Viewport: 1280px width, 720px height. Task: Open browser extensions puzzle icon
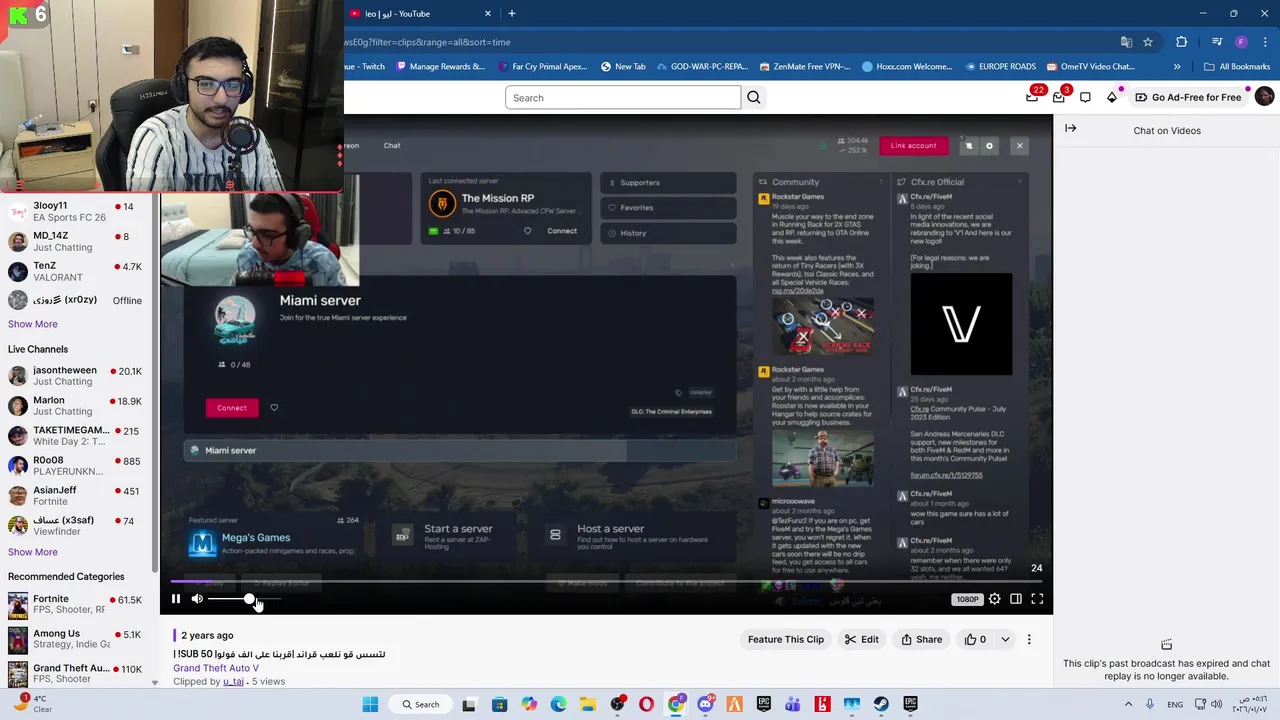click(1181, 42)
